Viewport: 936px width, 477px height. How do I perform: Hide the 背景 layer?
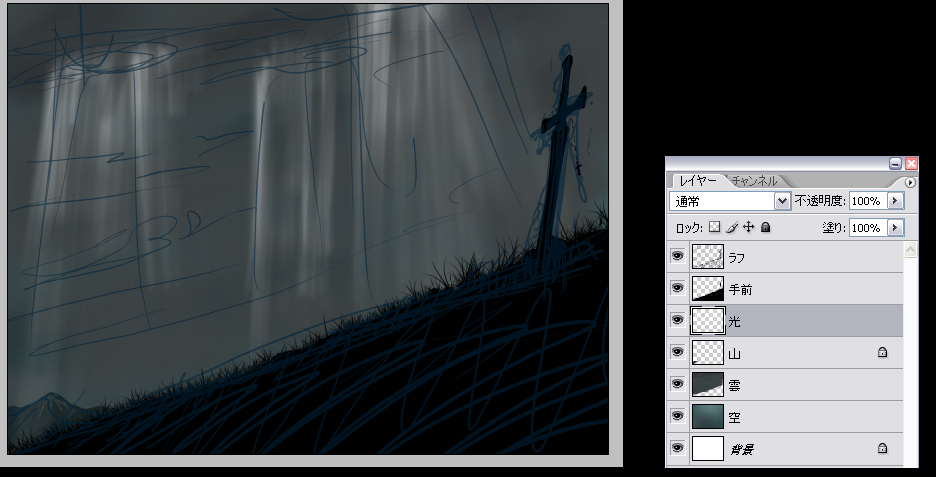coord(677,448)
